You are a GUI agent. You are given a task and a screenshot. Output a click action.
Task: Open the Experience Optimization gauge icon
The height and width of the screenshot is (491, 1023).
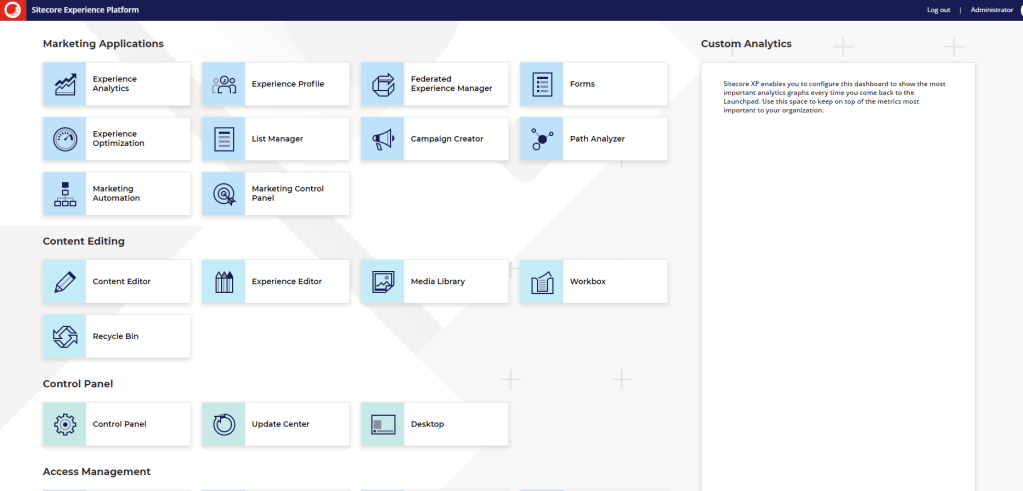[x=65, y=139]
